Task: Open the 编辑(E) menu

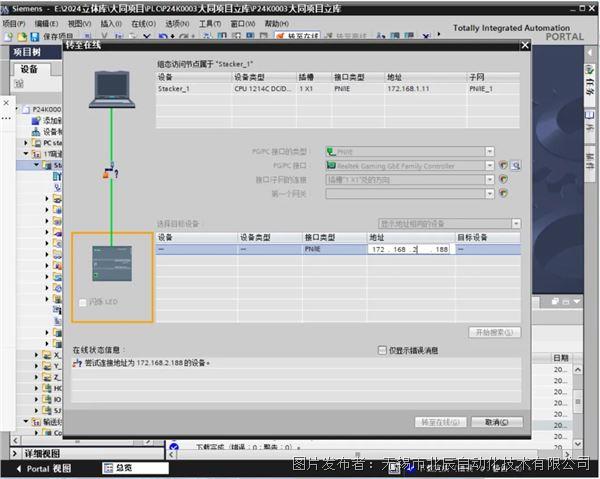Action: 46,24
